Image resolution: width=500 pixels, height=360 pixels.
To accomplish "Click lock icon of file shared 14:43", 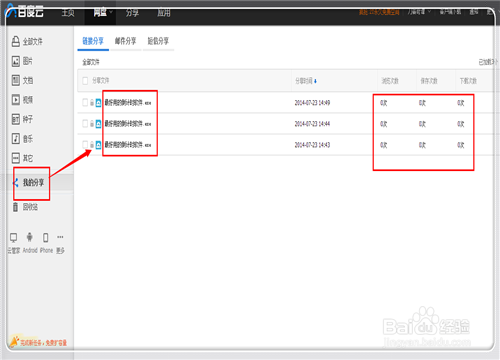I will [92, 145].
